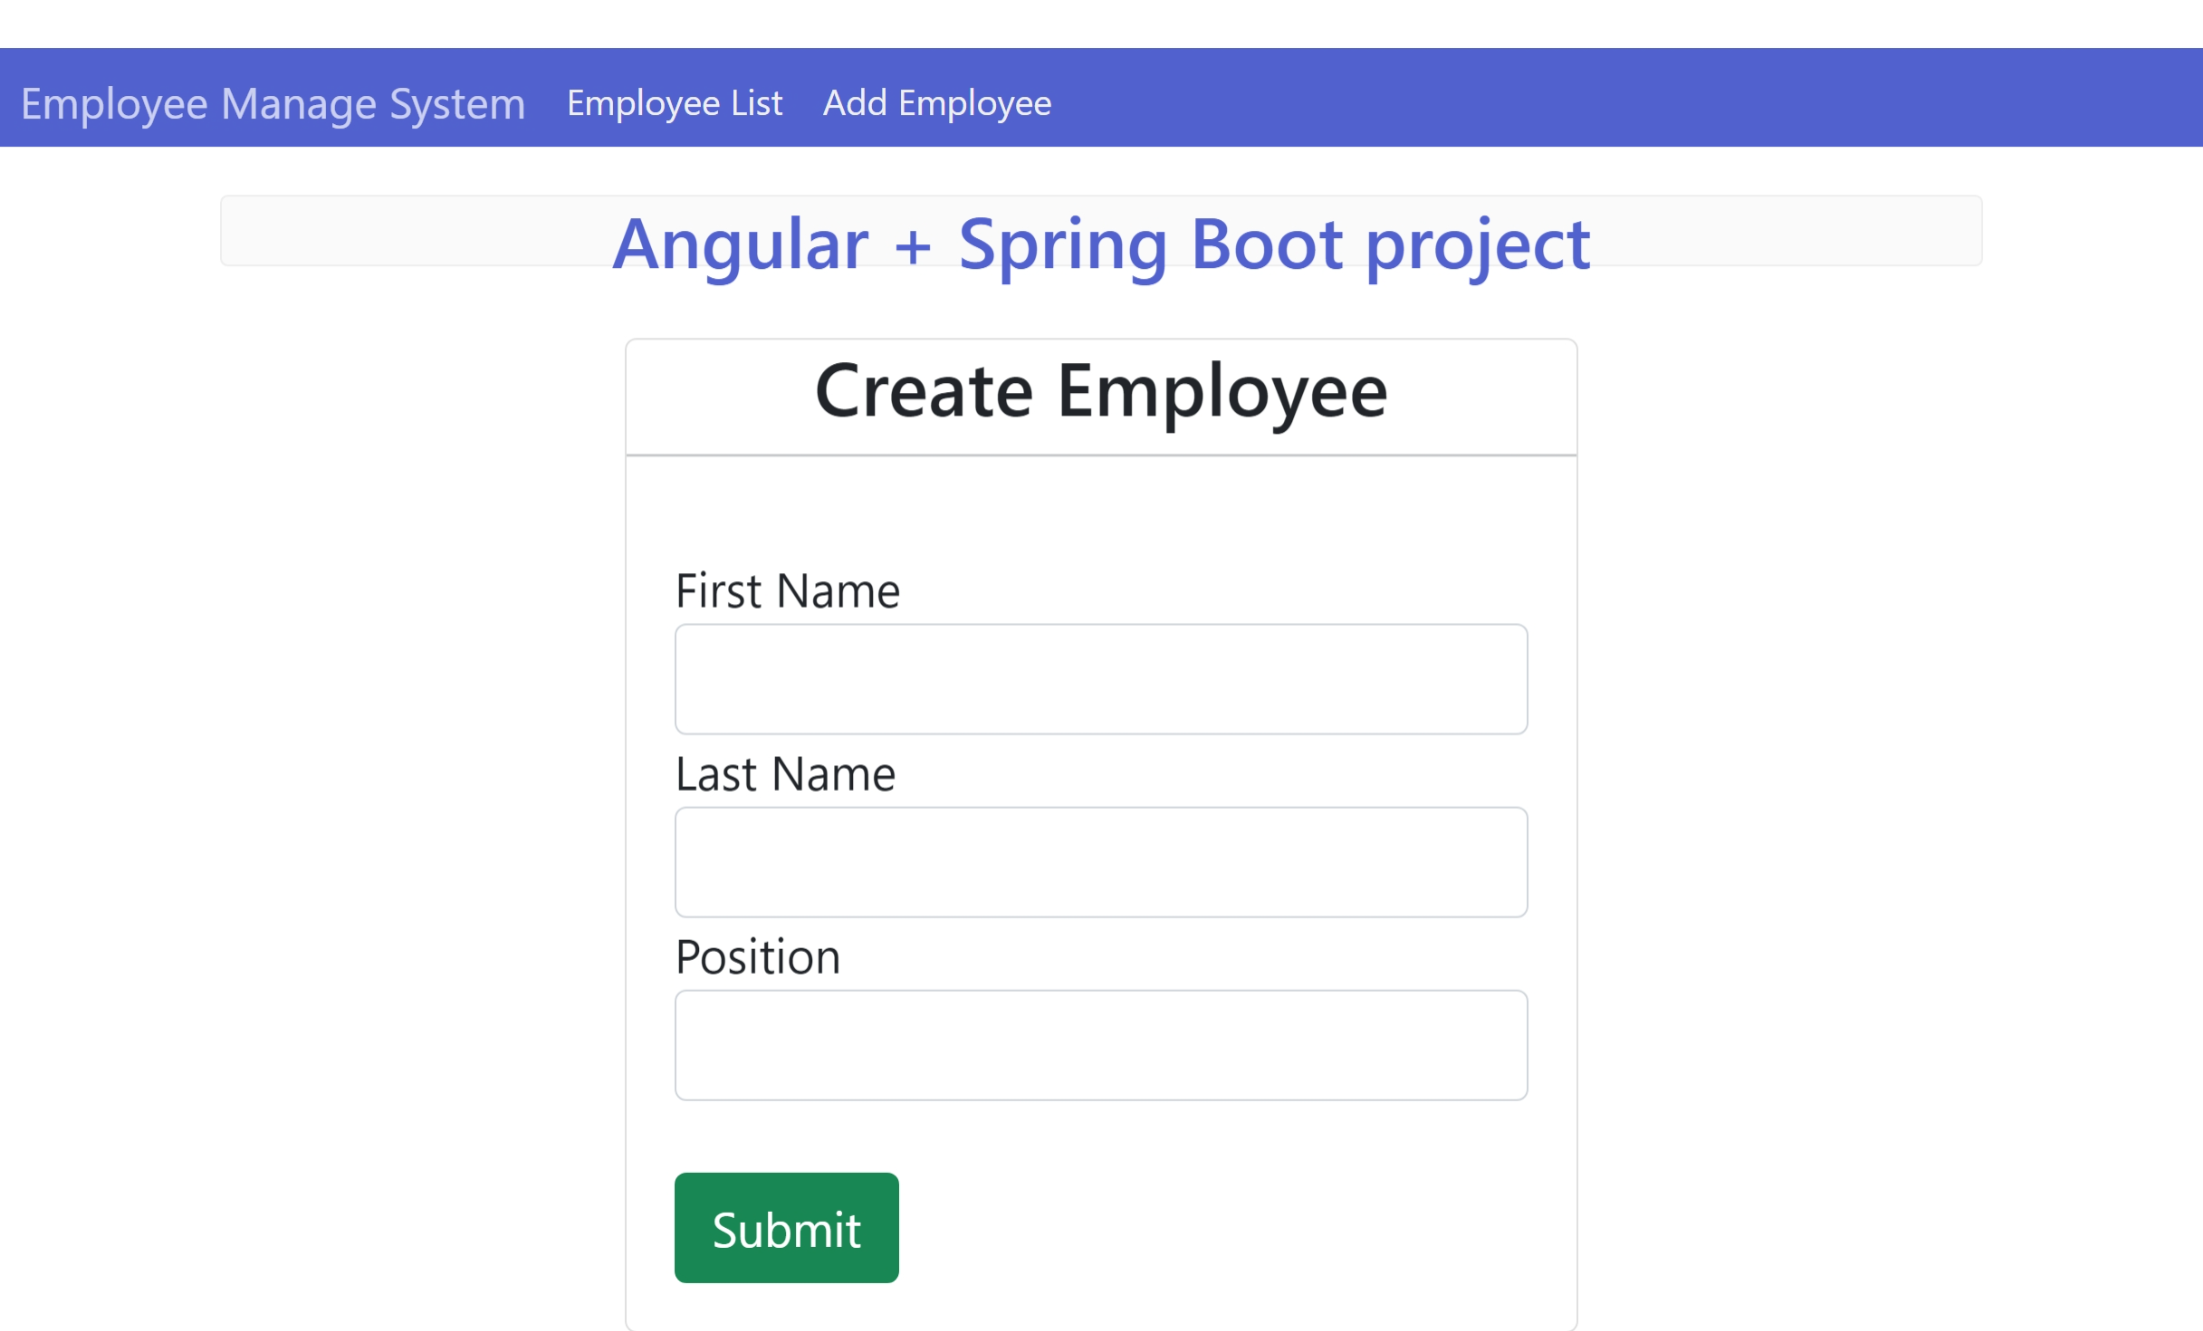Click the Position label text
This screenshot has height=1331, width=2203.
(757, 955)
